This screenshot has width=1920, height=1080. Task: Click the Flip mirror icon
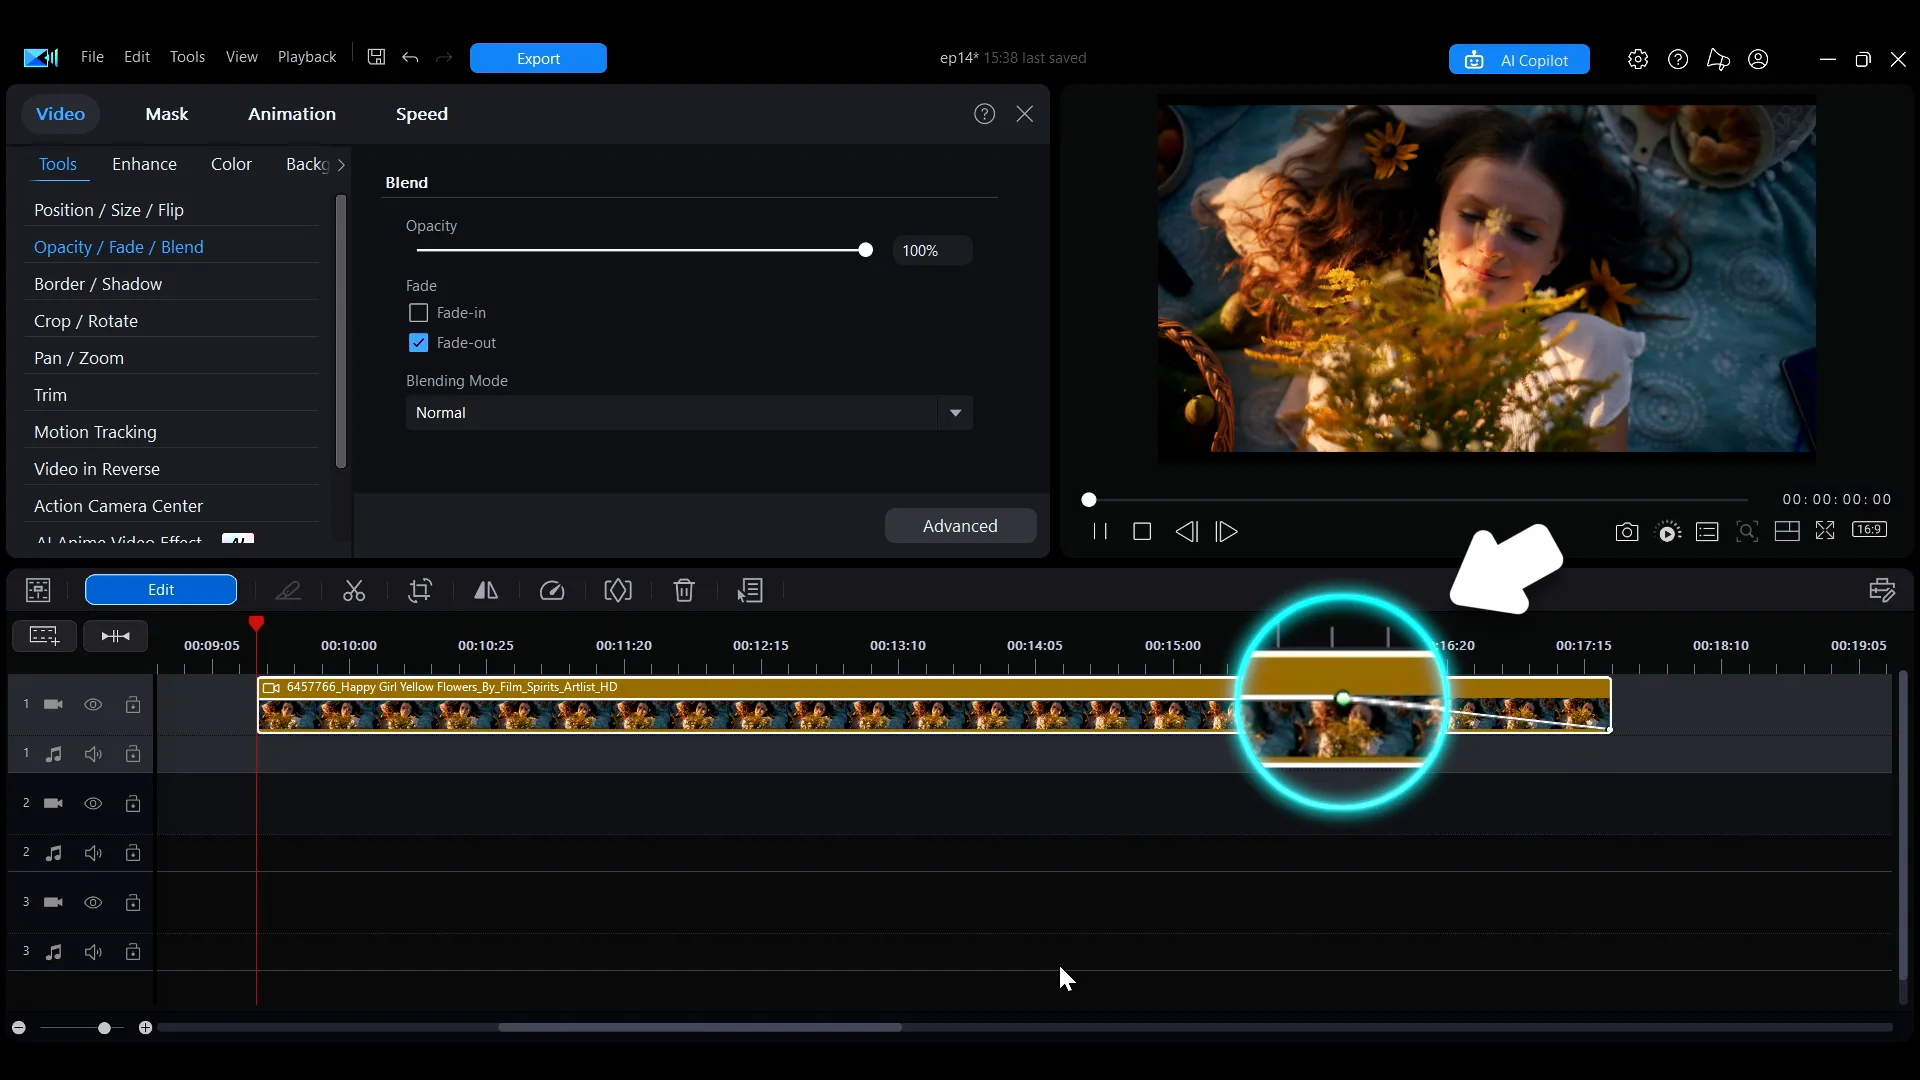coord(486,591)
